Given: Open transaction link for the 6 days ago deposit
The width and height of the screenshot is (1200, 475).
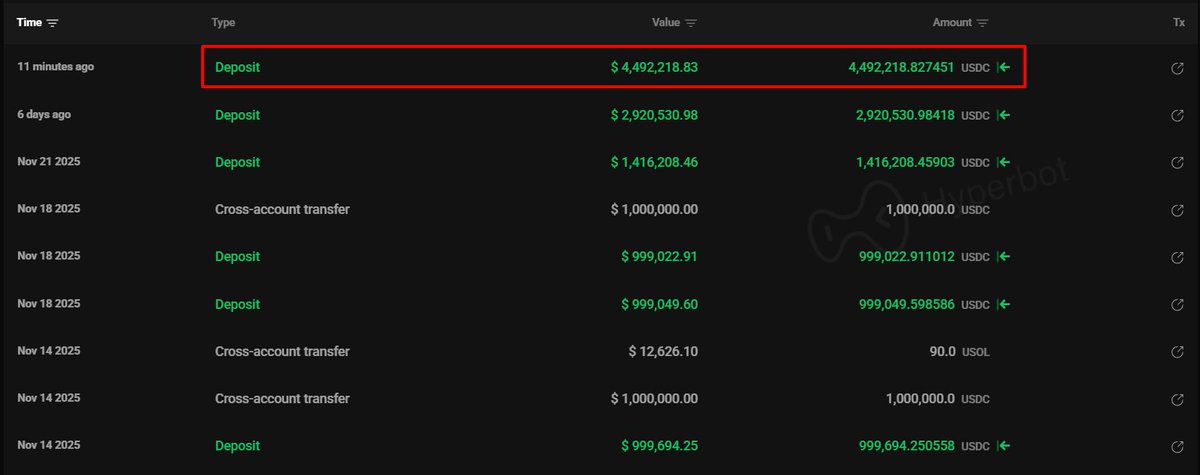Looking at the screenshot, I should coord(1177,115).
